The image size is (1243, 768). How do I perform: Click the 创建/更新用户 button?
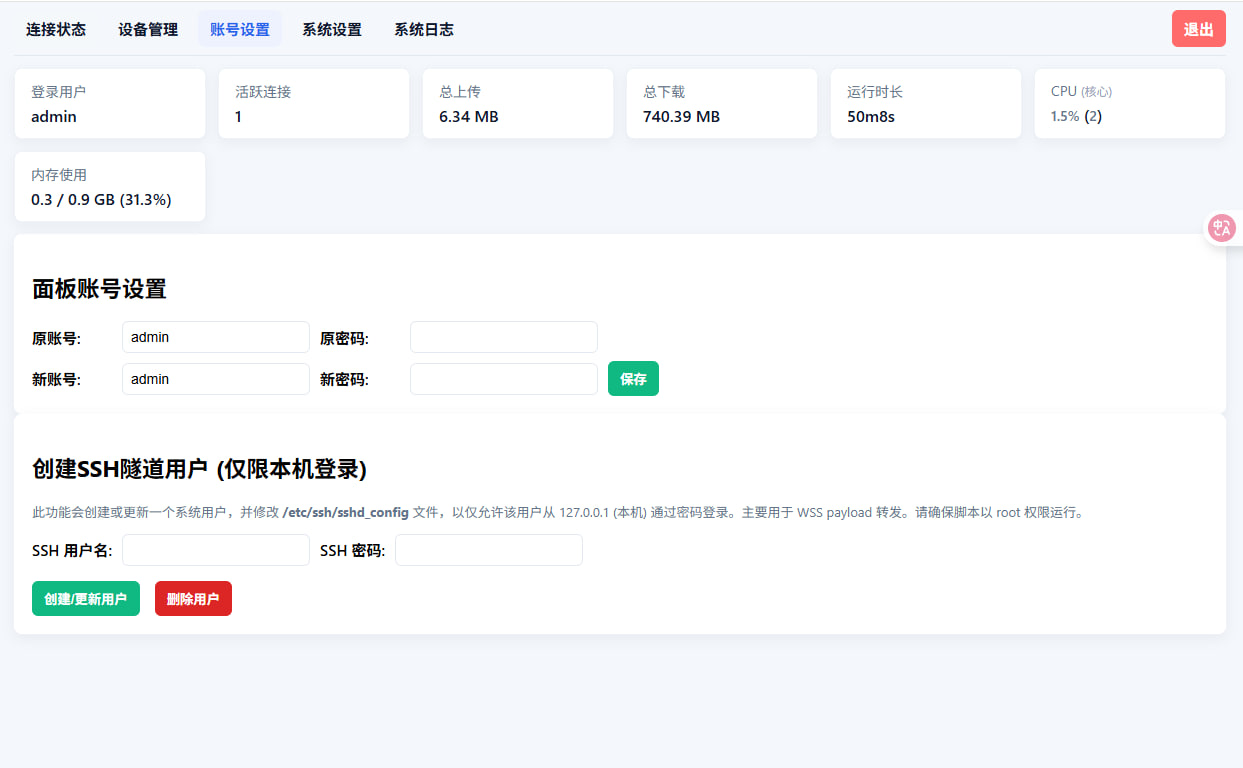coord(86,599)
